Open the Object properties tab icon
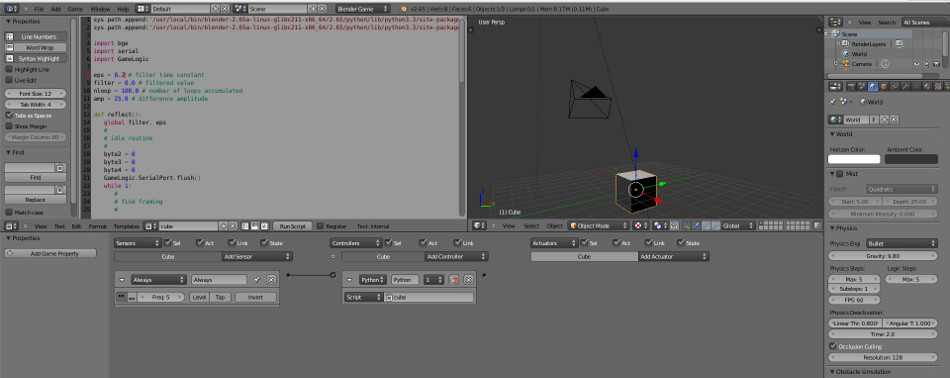Viewport: 950px width, 378px height. tap(883, 86)
